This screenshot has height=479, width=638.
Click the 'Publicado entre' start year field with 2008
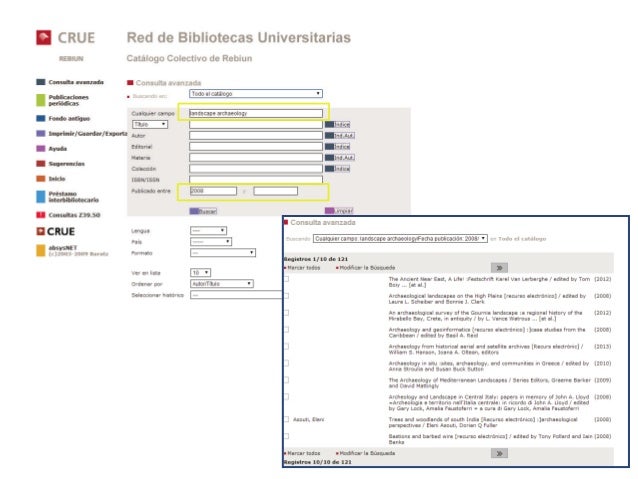[213, 191]
